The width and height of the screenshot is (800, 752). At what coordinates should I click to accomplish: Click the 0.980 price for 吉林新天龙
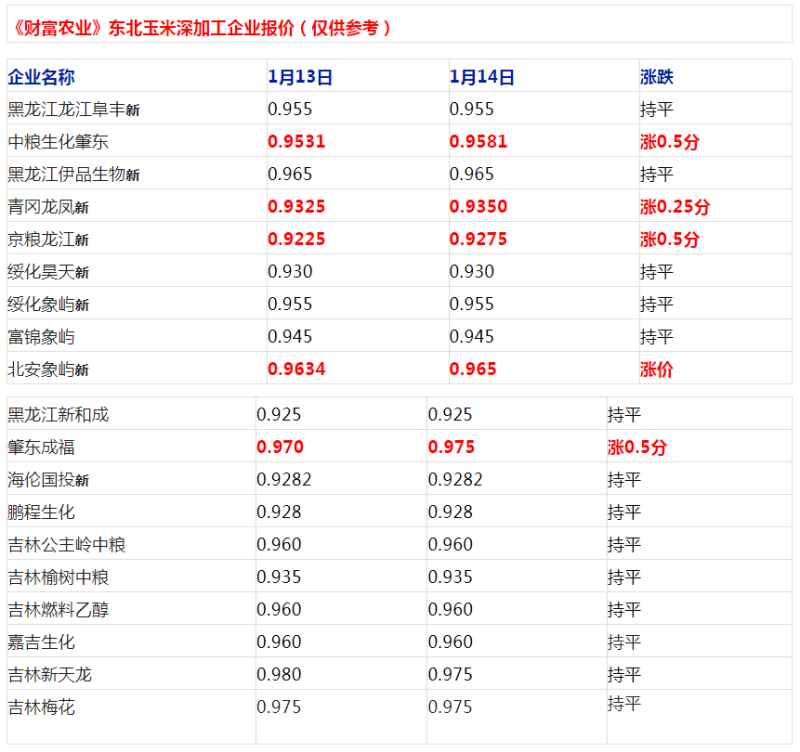(279, 674)
